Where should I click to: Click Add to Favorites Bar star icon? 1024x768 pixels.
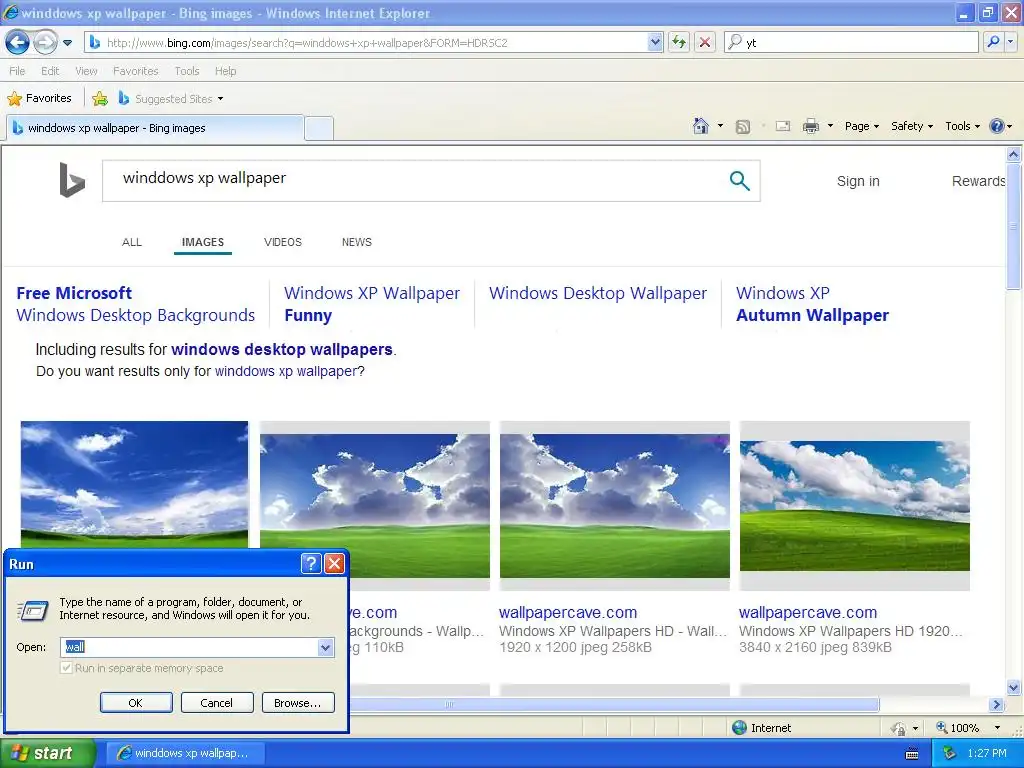tap(100, 99)
